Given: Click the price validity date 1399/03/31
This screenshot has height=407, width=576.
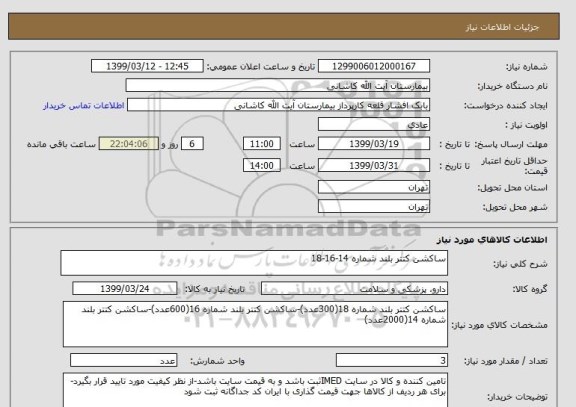Looking at the screenshot, I should pos(374,165).
